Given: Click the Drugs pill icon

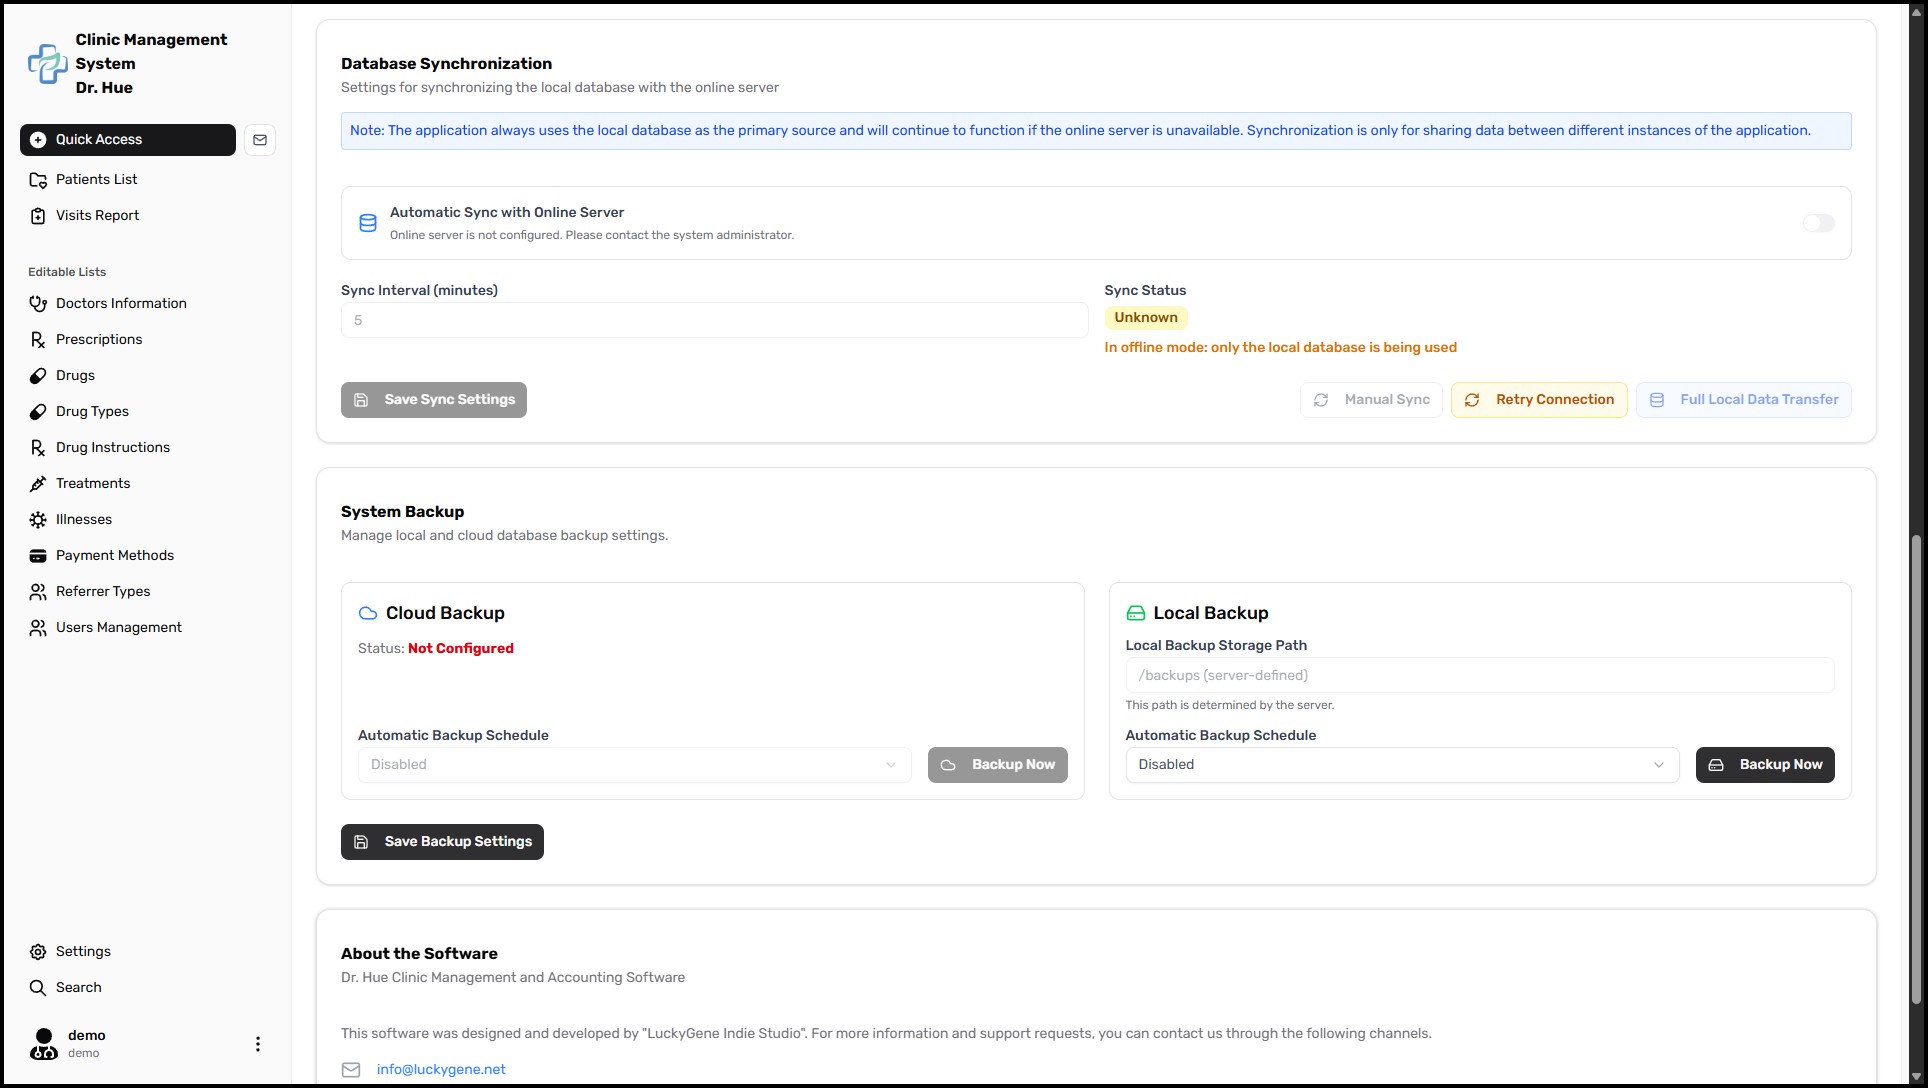Looking at the screenshot, I should 38,376.
